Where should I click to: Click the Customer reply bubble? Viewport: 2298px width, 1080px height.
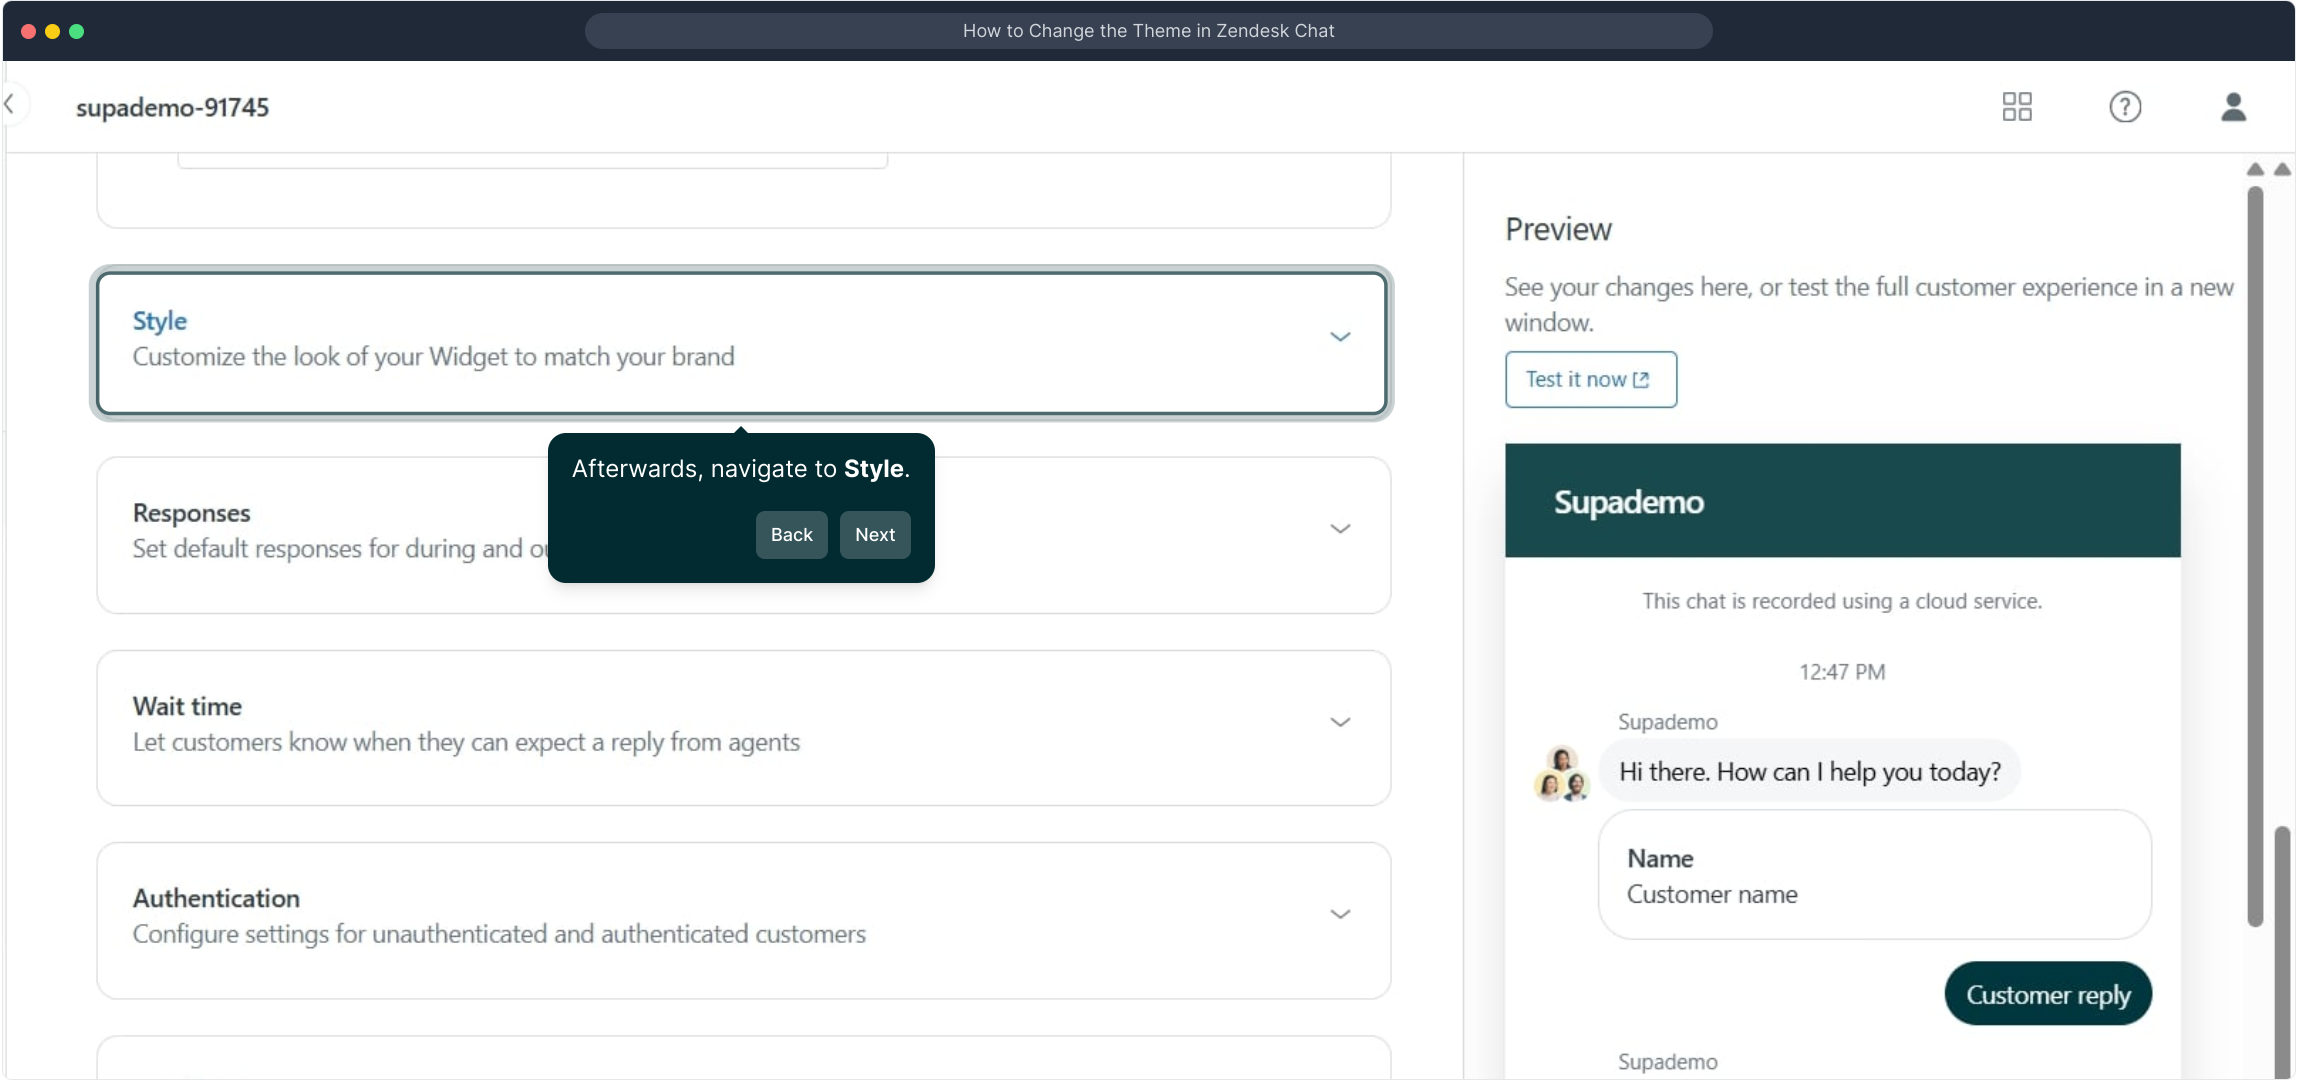point(2047,994)
